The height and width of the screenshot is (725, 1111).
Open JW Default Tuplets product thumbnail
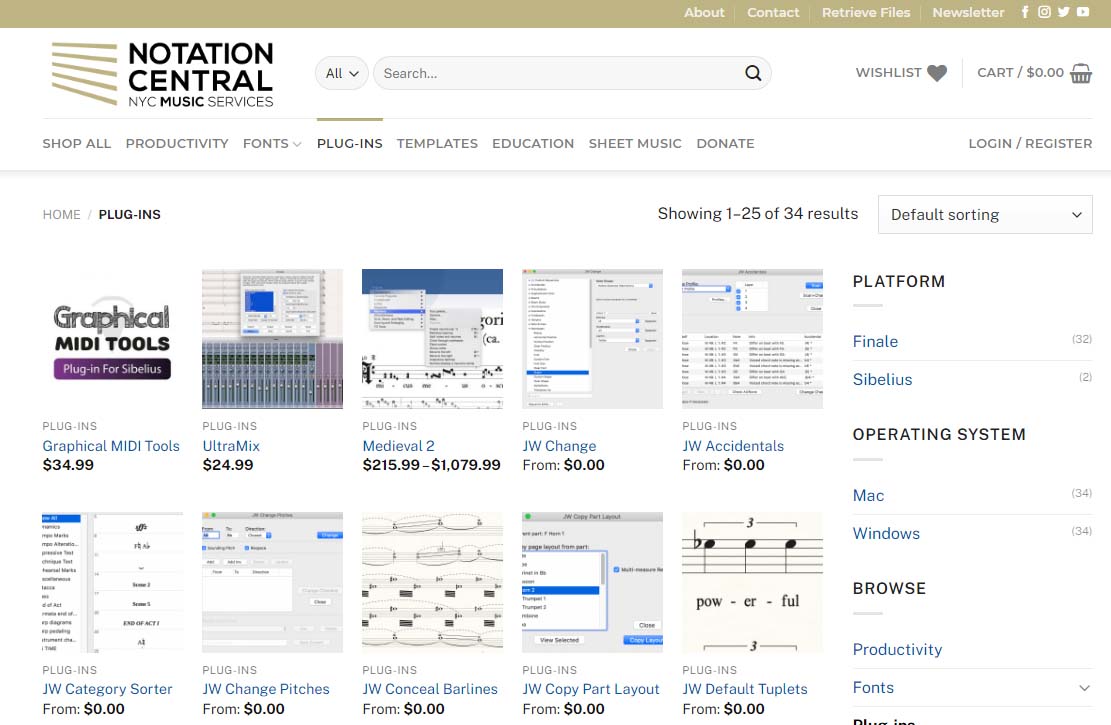click(x=752, y=583)
